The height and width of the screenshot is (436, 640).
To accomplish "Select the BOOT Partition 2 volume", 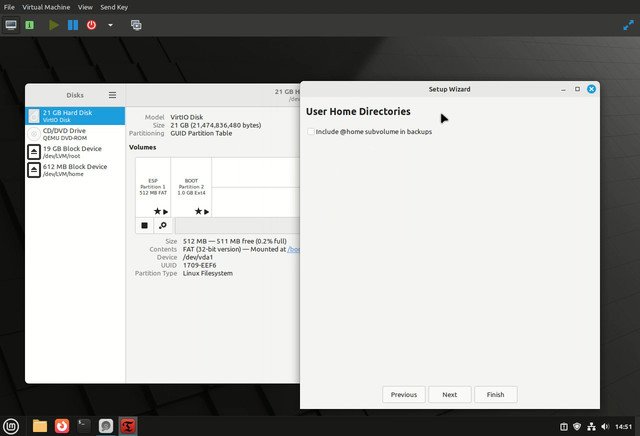I will click(191, 187).
